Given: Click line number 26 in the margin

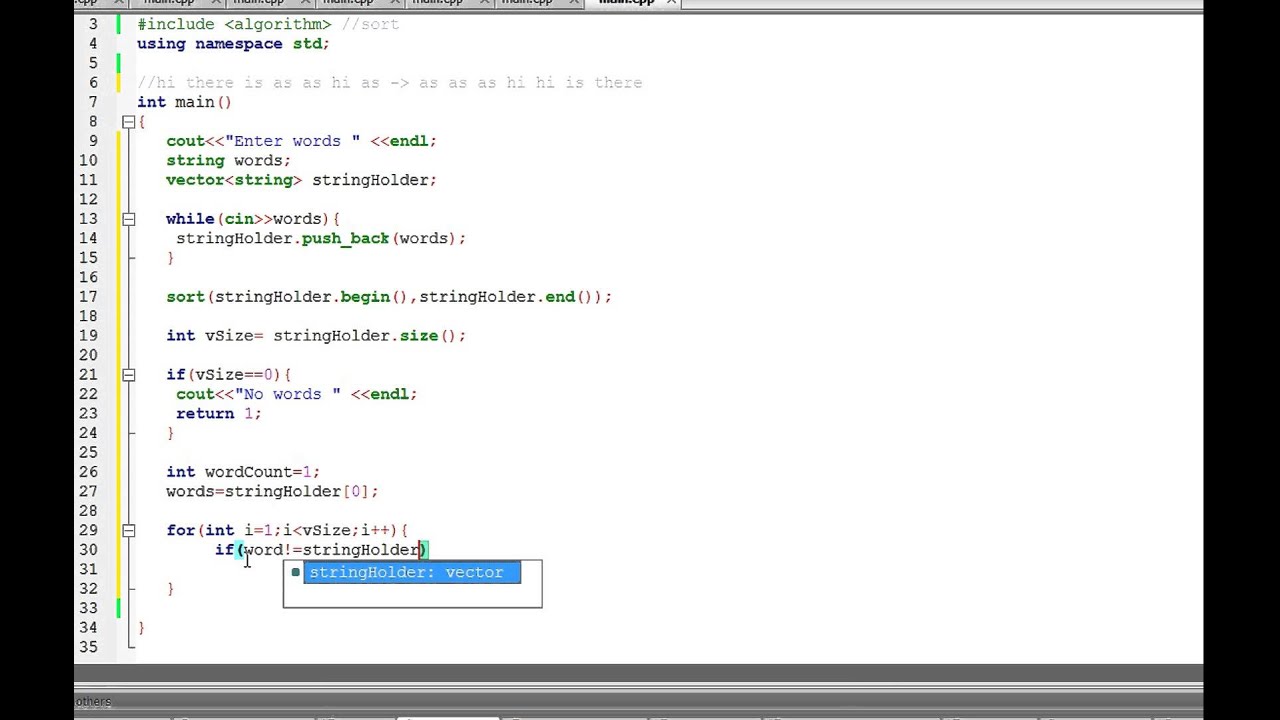Looking at the screenshot, I should (86, 472).
